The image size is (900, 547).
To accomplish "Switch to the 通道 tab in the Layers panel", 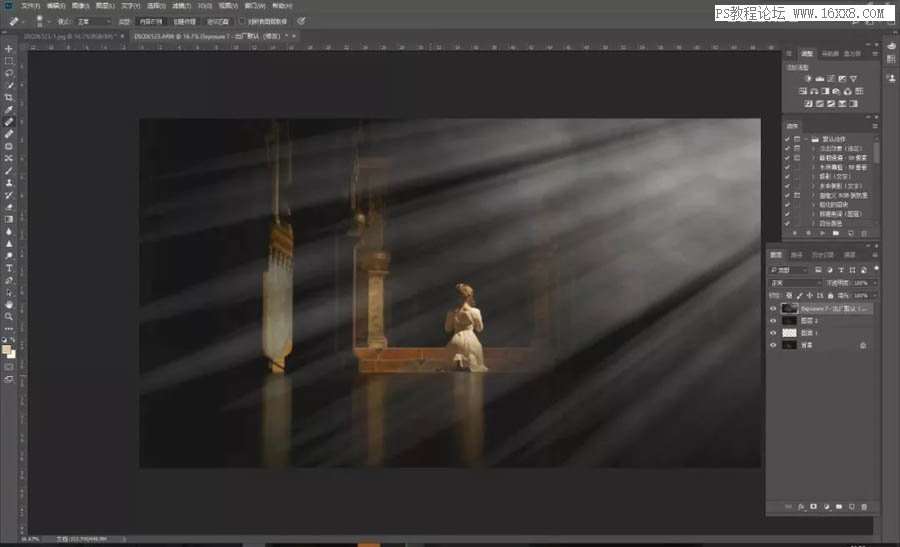I will click(797, 255).
